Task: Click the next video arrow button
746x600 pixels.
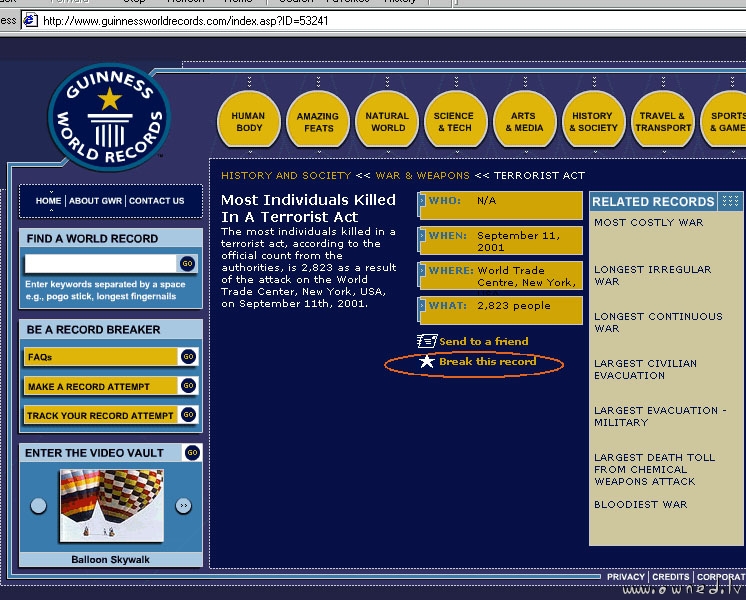Action: coord(184,505)
